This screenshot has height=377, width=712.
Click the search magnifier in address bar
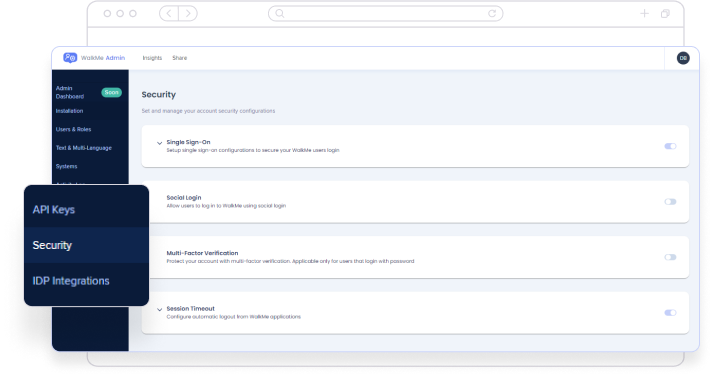coord(280,14)
